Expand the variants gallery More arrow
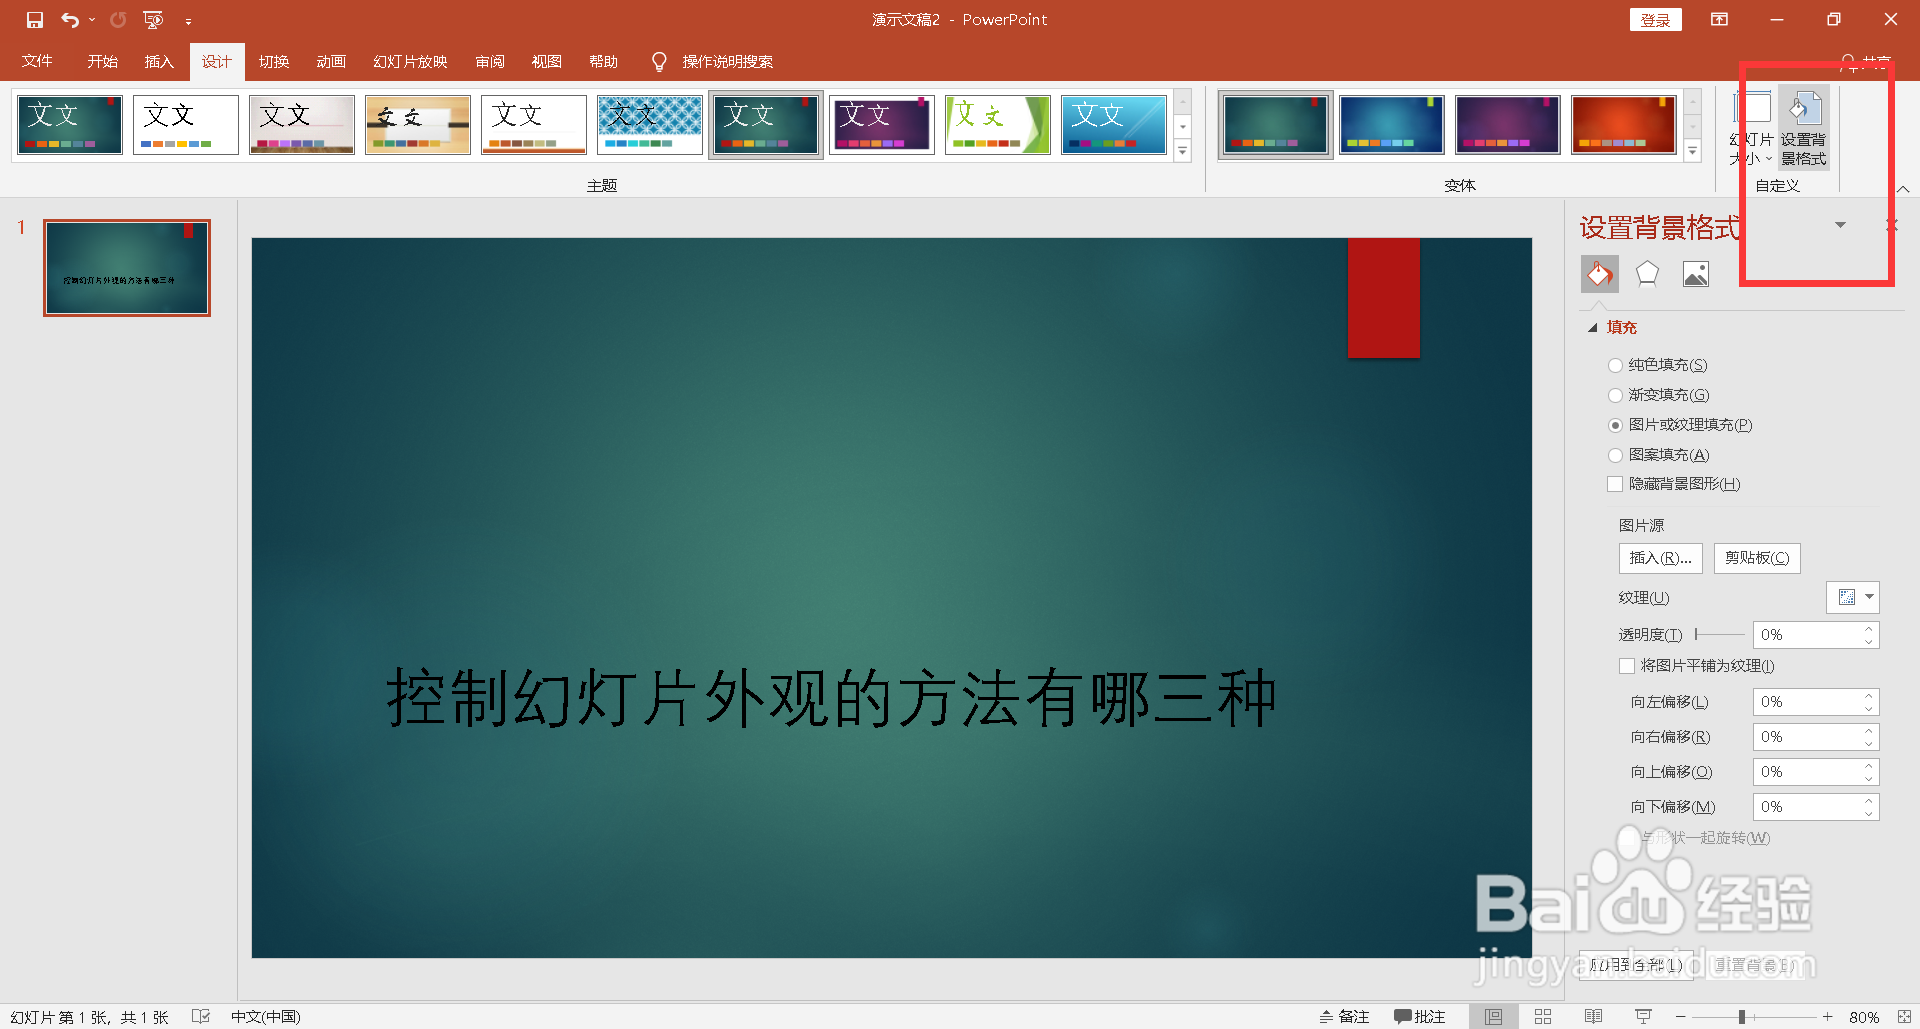 tap(1693, 151)
